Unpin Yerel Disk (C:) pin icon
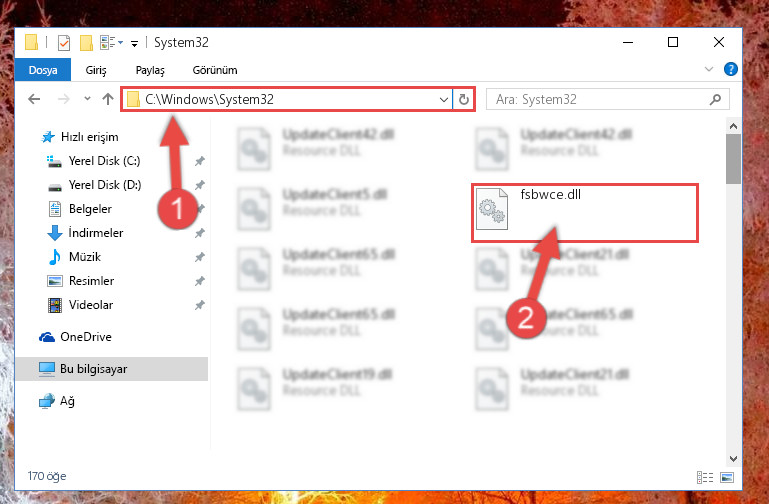 [200, 161]
